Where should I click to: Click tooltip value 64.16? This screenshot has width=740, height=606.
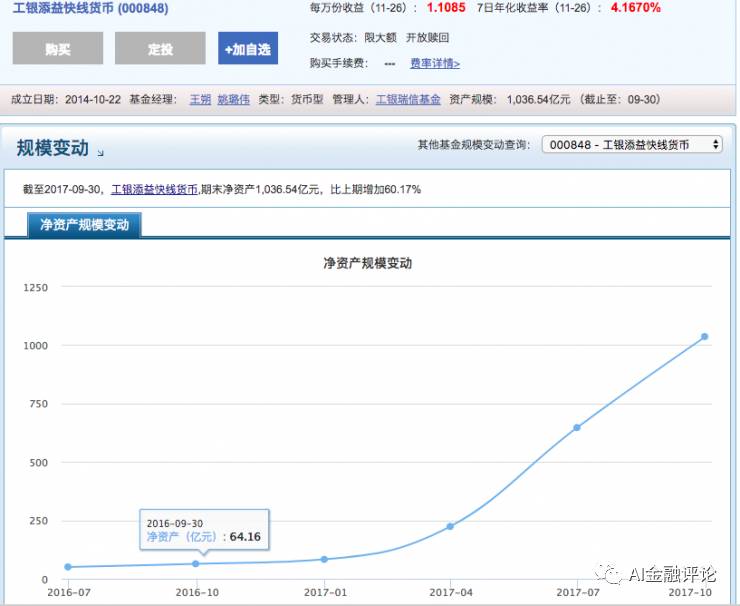pyautogui.click(x=245, y=537)
